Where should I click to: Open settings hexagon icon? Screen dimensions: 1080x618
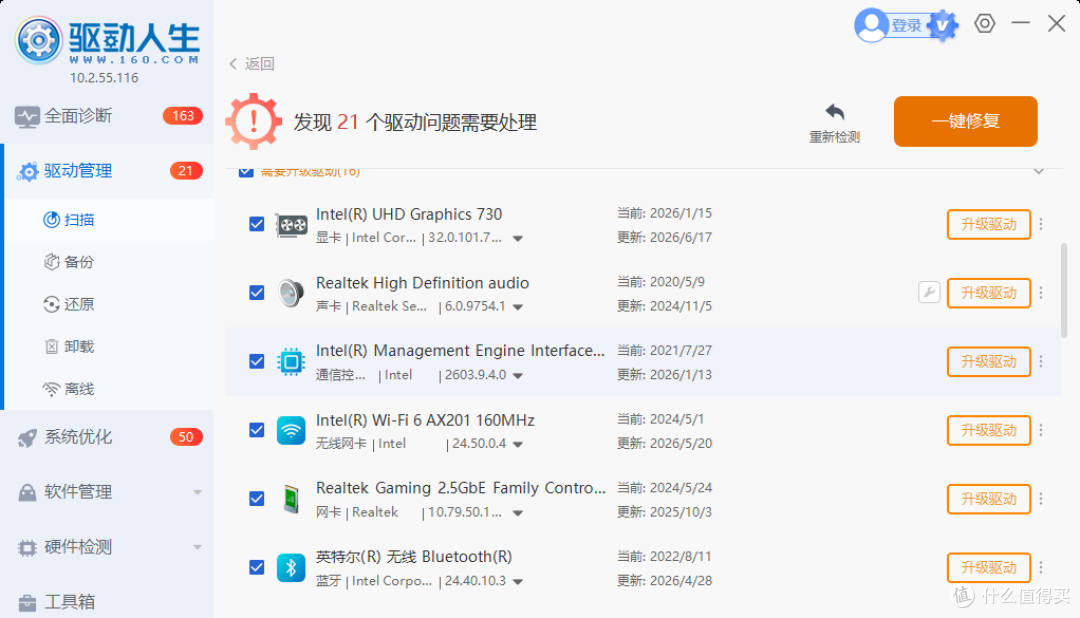[x=984, y=23]
